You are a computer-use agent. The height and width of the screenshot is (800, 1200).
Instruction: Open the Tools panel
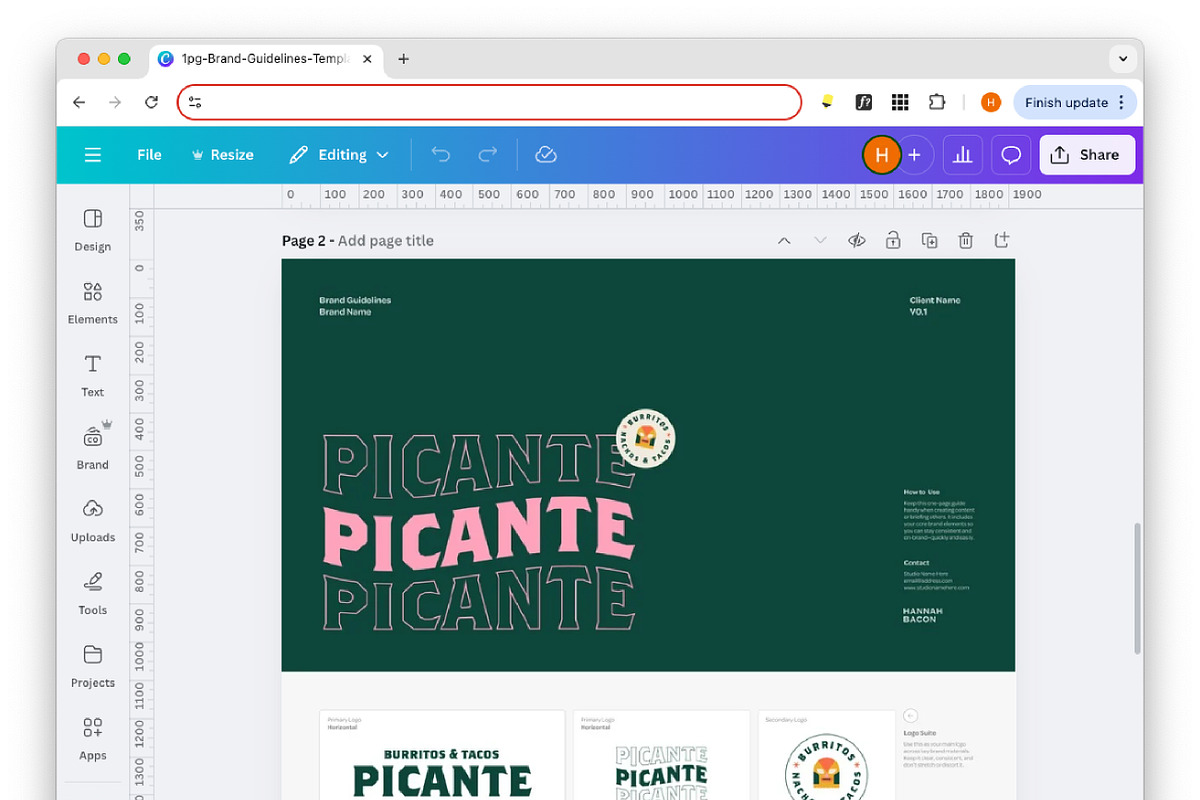[93, 594]
